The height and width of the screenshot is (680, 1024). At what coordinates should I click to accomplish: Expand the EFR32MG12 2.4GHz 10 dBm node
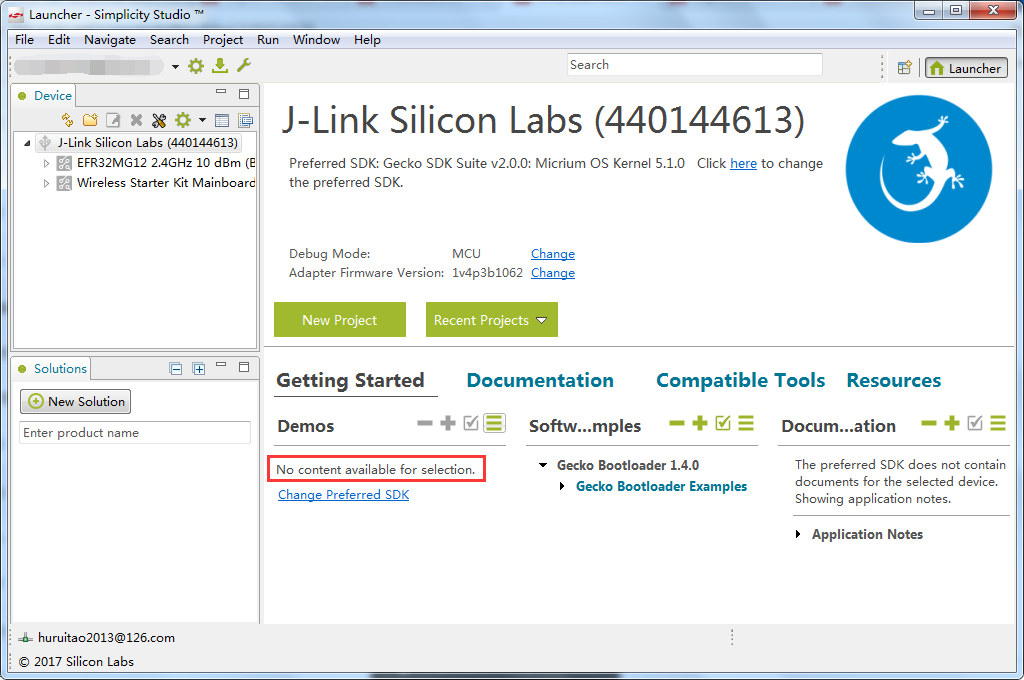(x=46, y=163)
